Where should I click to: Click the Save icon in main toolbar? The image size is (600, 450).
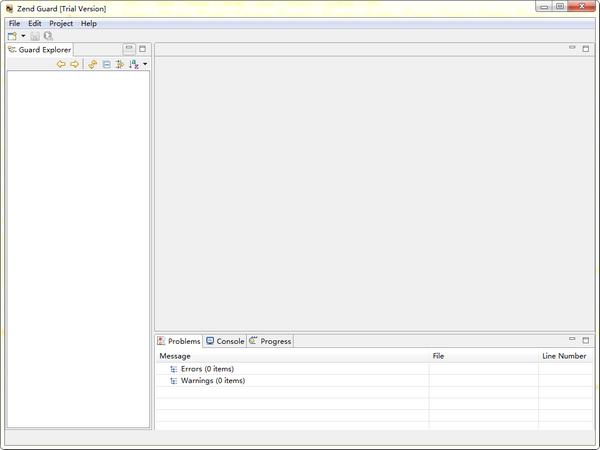click(35, 36)
